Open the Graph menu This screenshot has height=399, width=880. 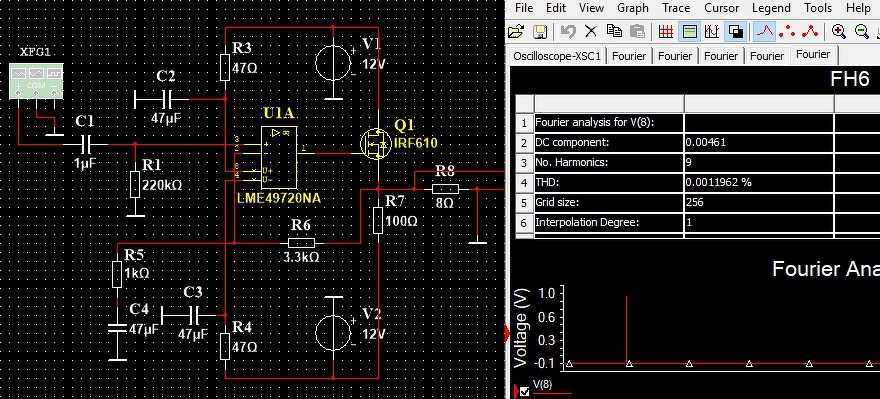(x=632, y=8)
